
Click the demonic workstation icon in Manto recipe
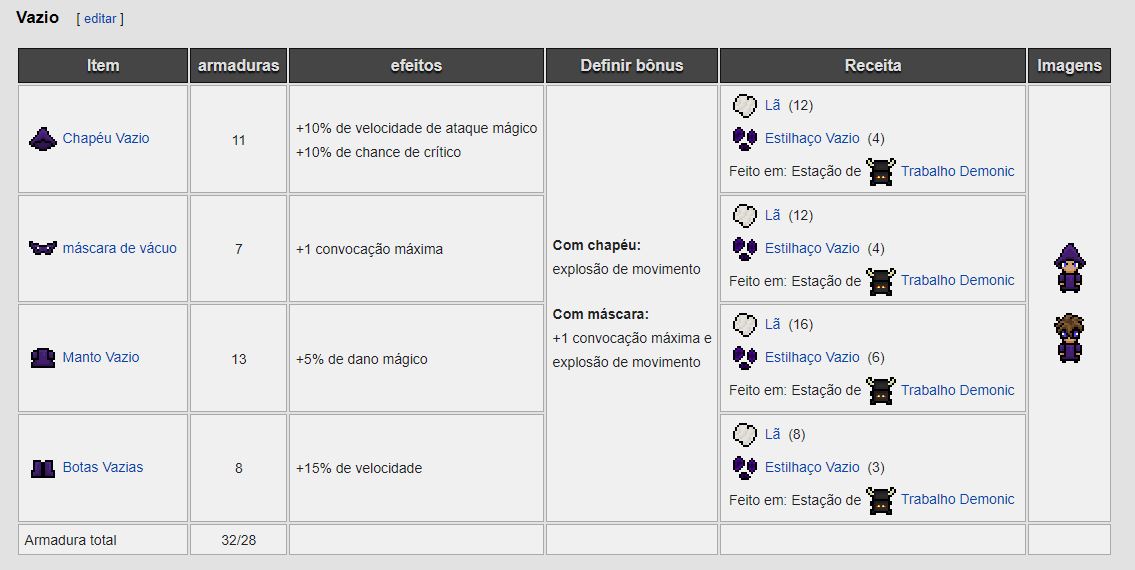click(x=880, y=390)
